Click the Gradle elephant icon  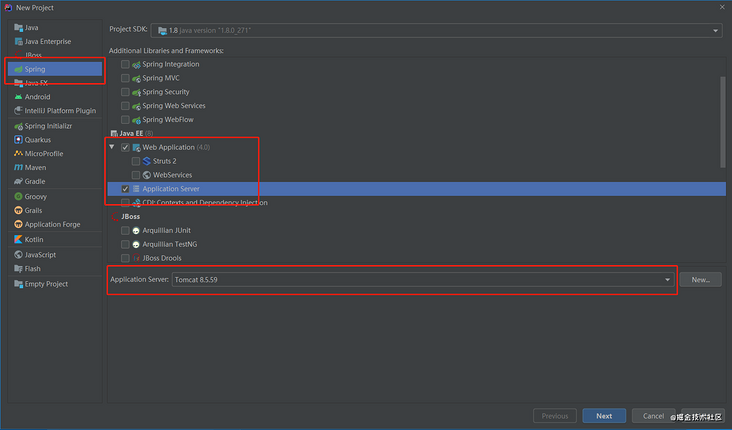pos(18,181)
